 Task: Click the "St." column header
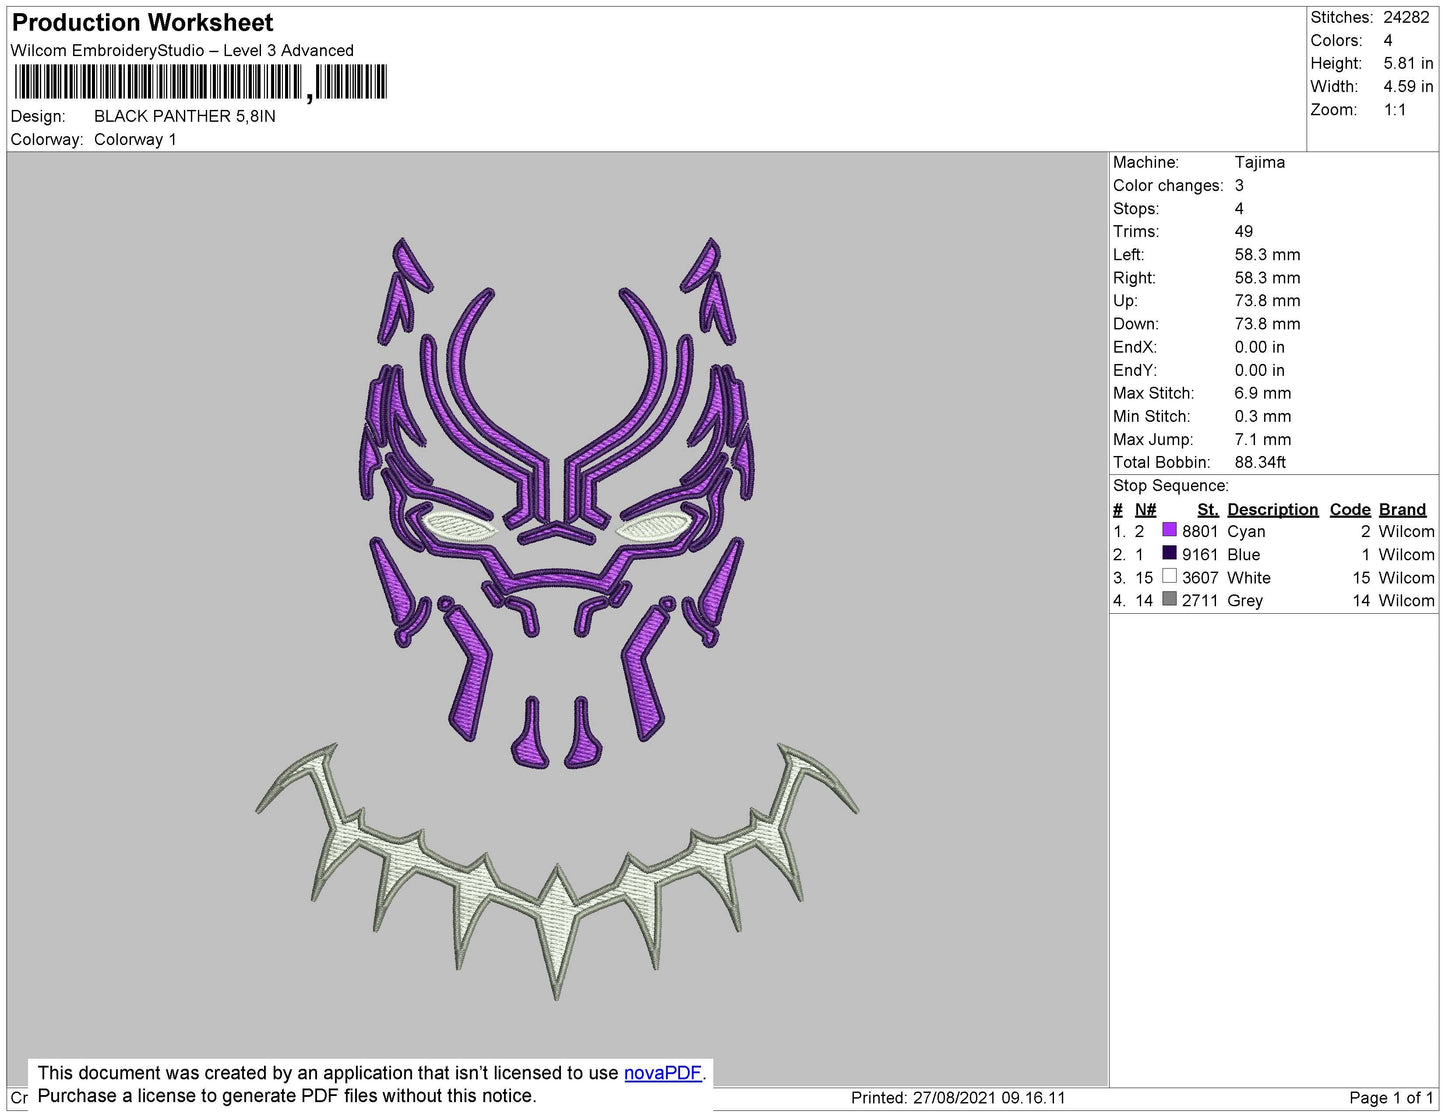click(x=1208, y=510)
